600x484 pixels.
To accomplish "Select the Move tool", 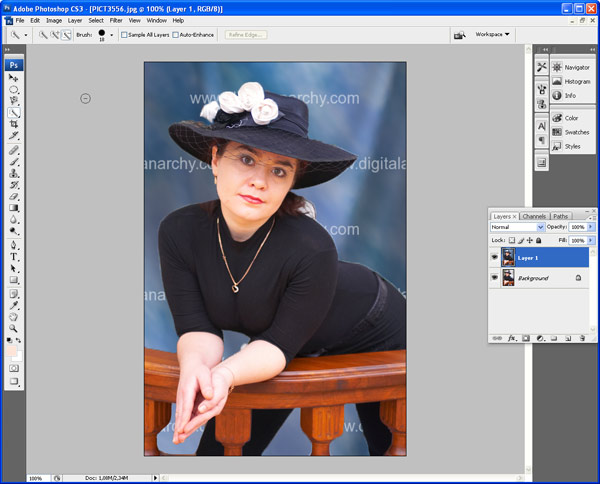I will tap(14, 77).
